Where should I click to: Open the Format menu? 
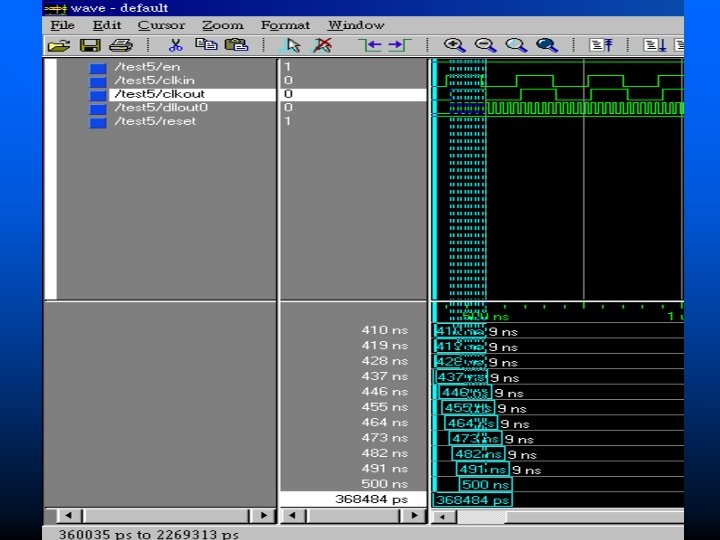[x=285, y=25]
